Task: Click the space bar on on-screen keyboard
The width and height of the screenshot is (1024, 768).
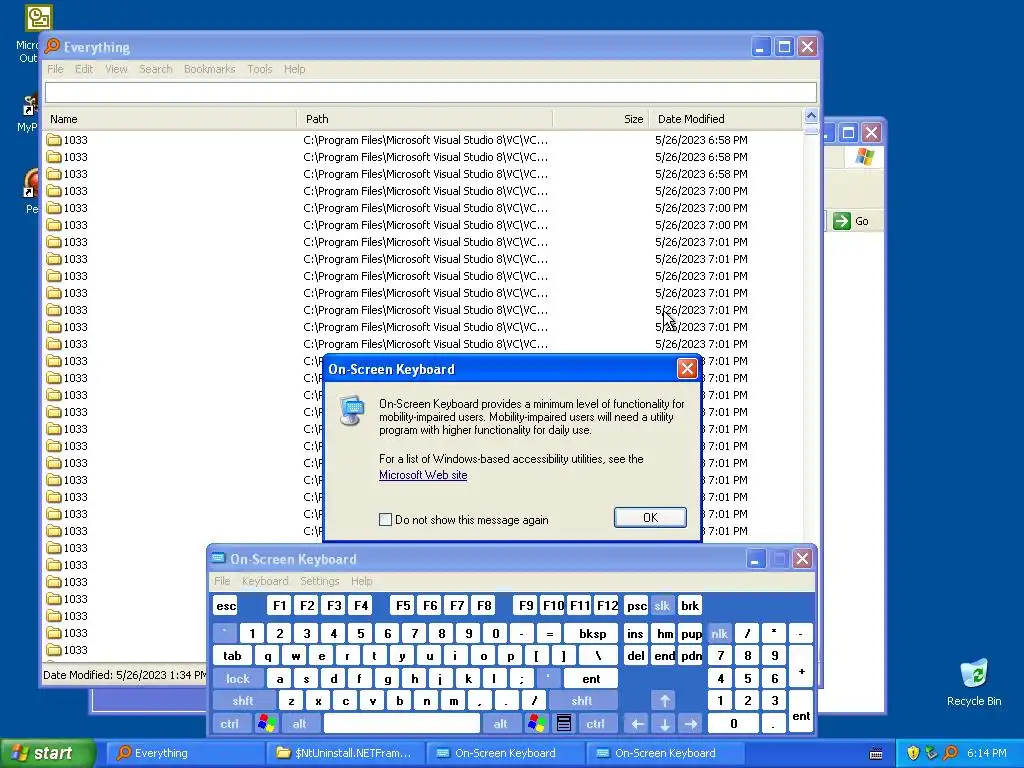Action: [x=402, y=724]
